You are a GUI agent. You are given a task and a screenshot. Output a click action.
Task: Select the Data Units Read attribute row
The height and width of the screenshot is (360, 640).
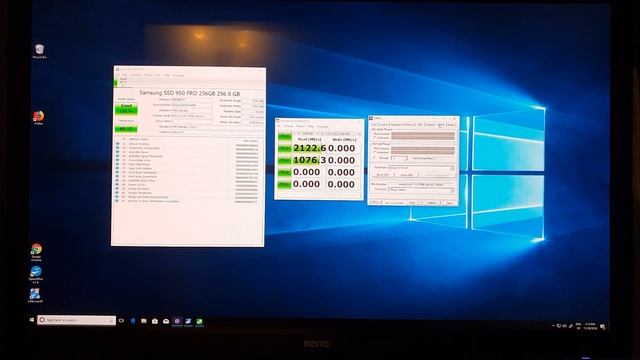coord(187,164)
